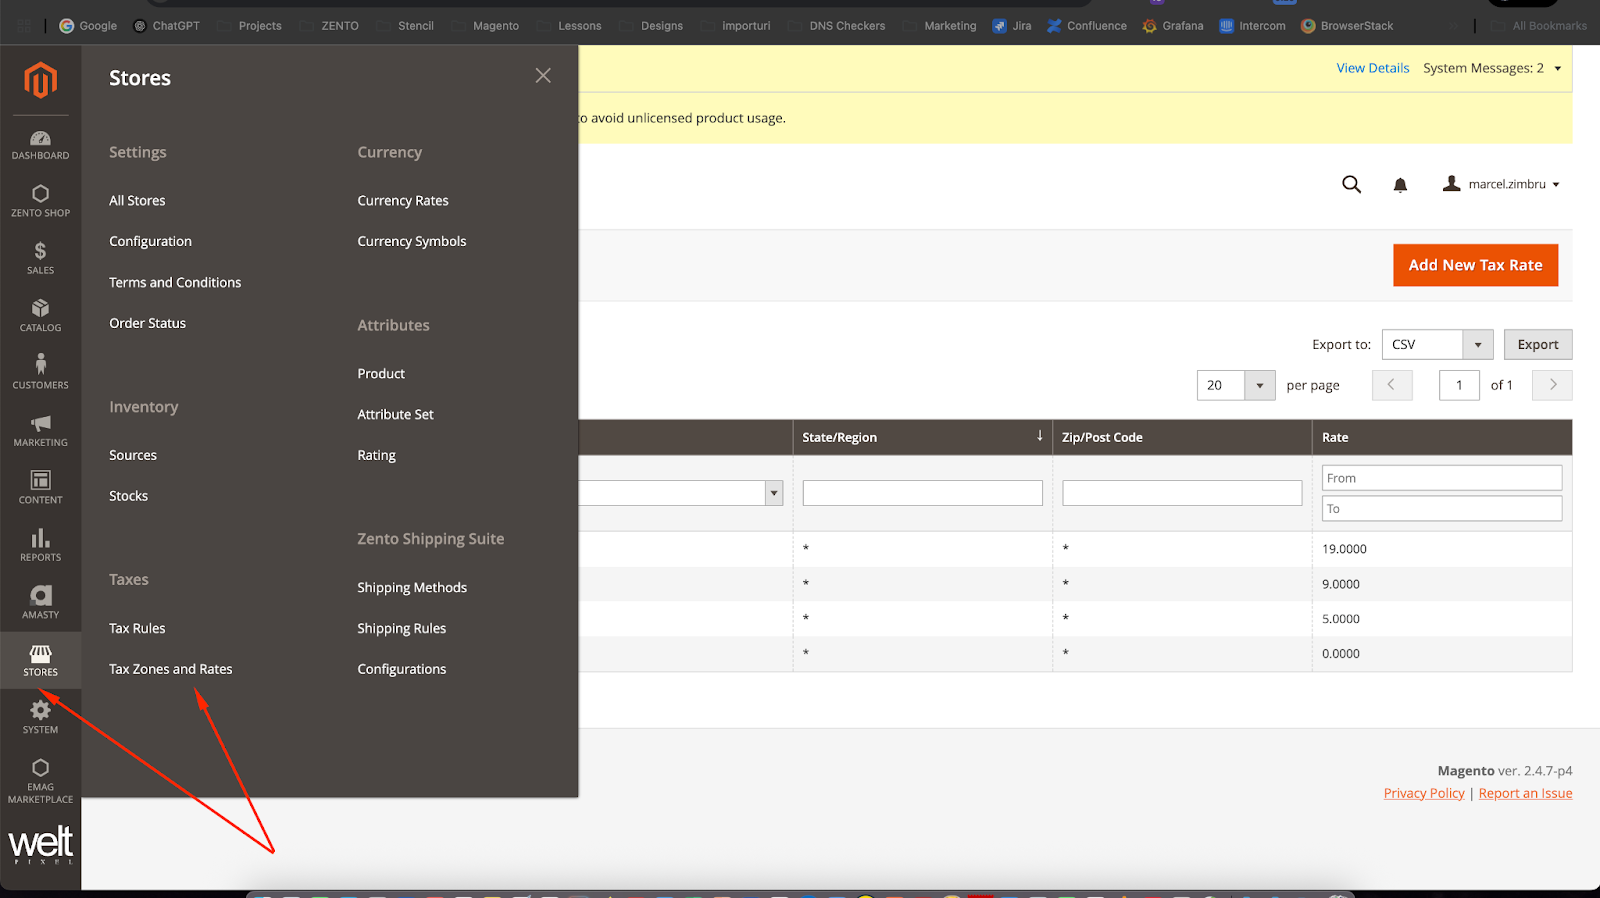The image size is (1600, 898).
Task: Select All Stores menu item
Action: [137, 200]
